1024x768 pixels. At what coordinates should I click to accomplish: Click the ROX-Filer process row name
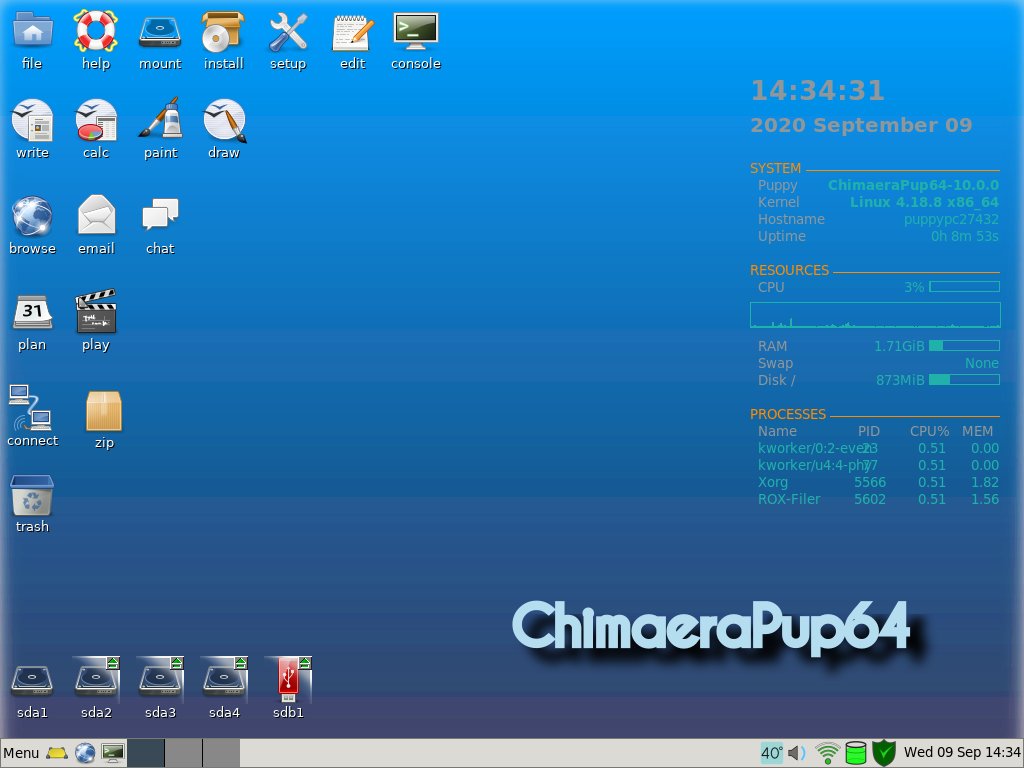pyautogui.click(x=789, y=499)
